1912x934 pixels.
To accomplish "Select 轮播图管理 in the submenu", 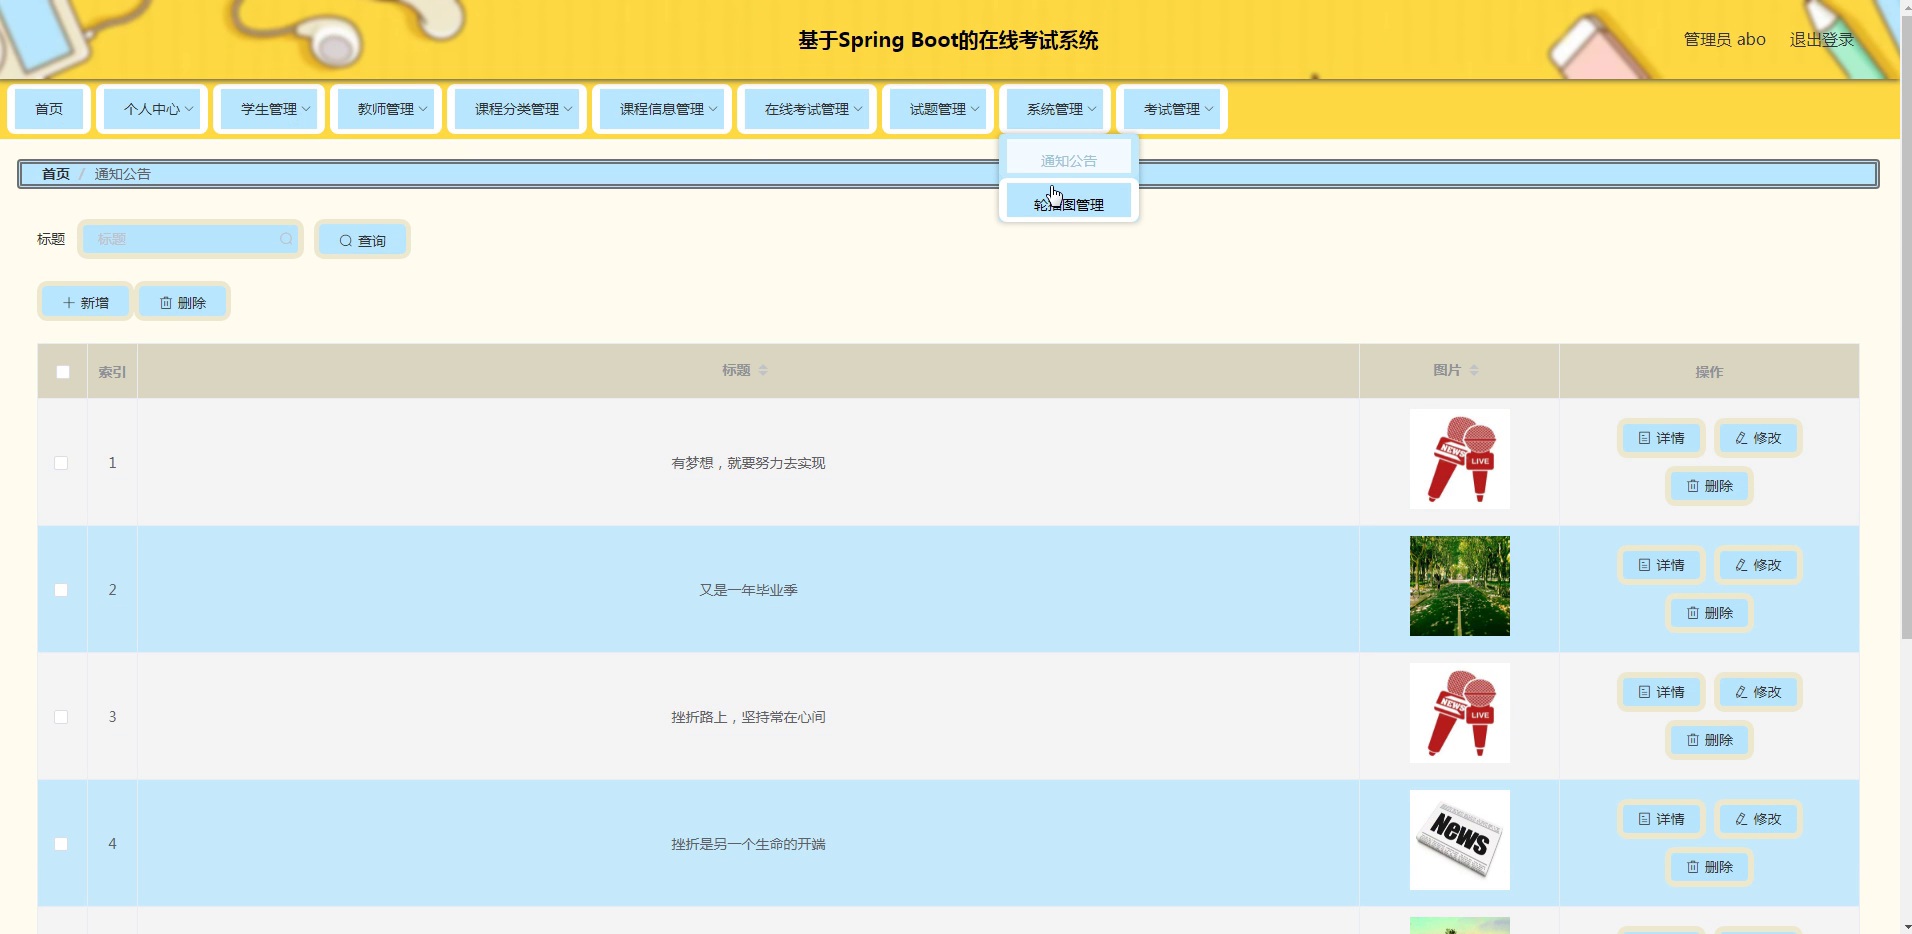I will click(x=1069, y=201).
